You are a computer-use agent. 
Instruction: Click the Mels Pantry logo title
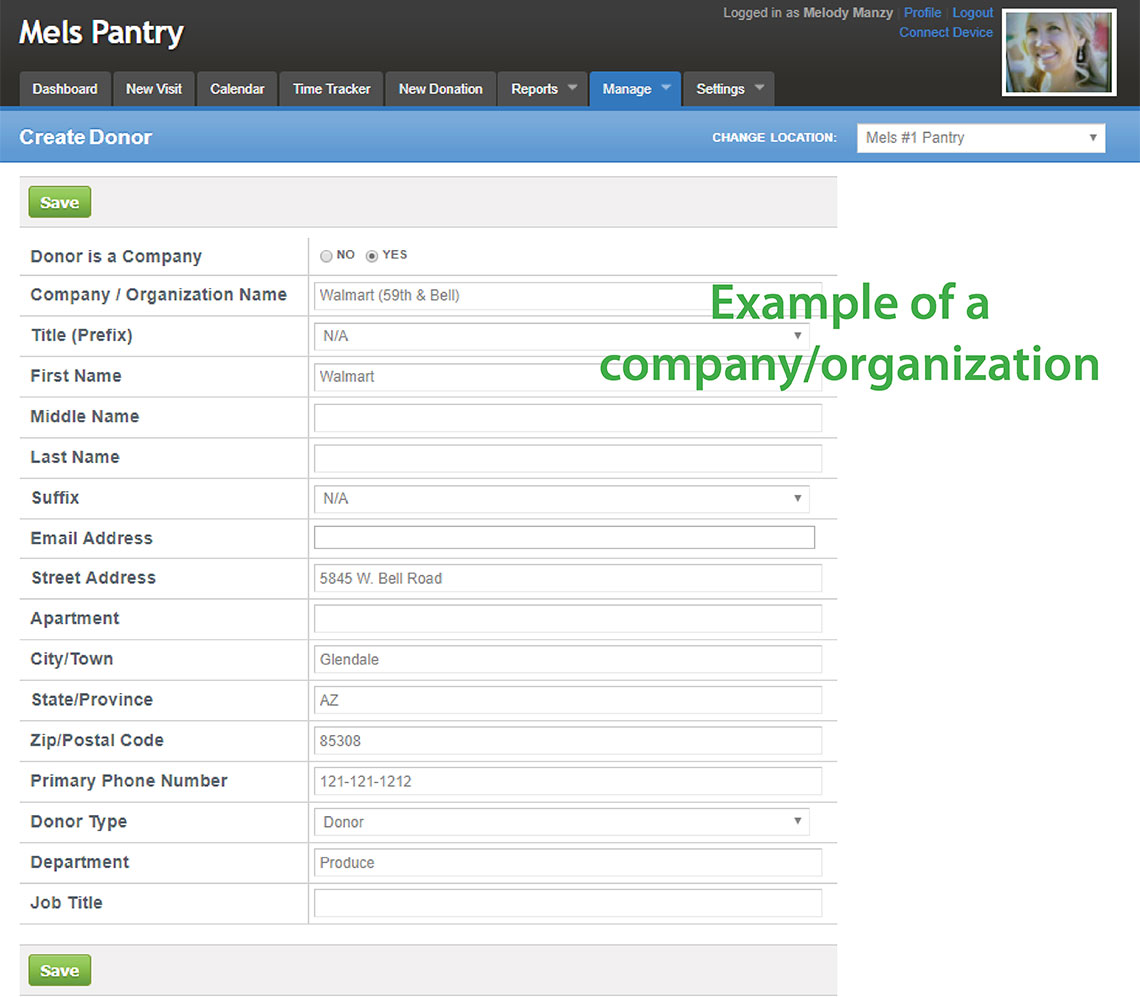[x=101, y=33]
